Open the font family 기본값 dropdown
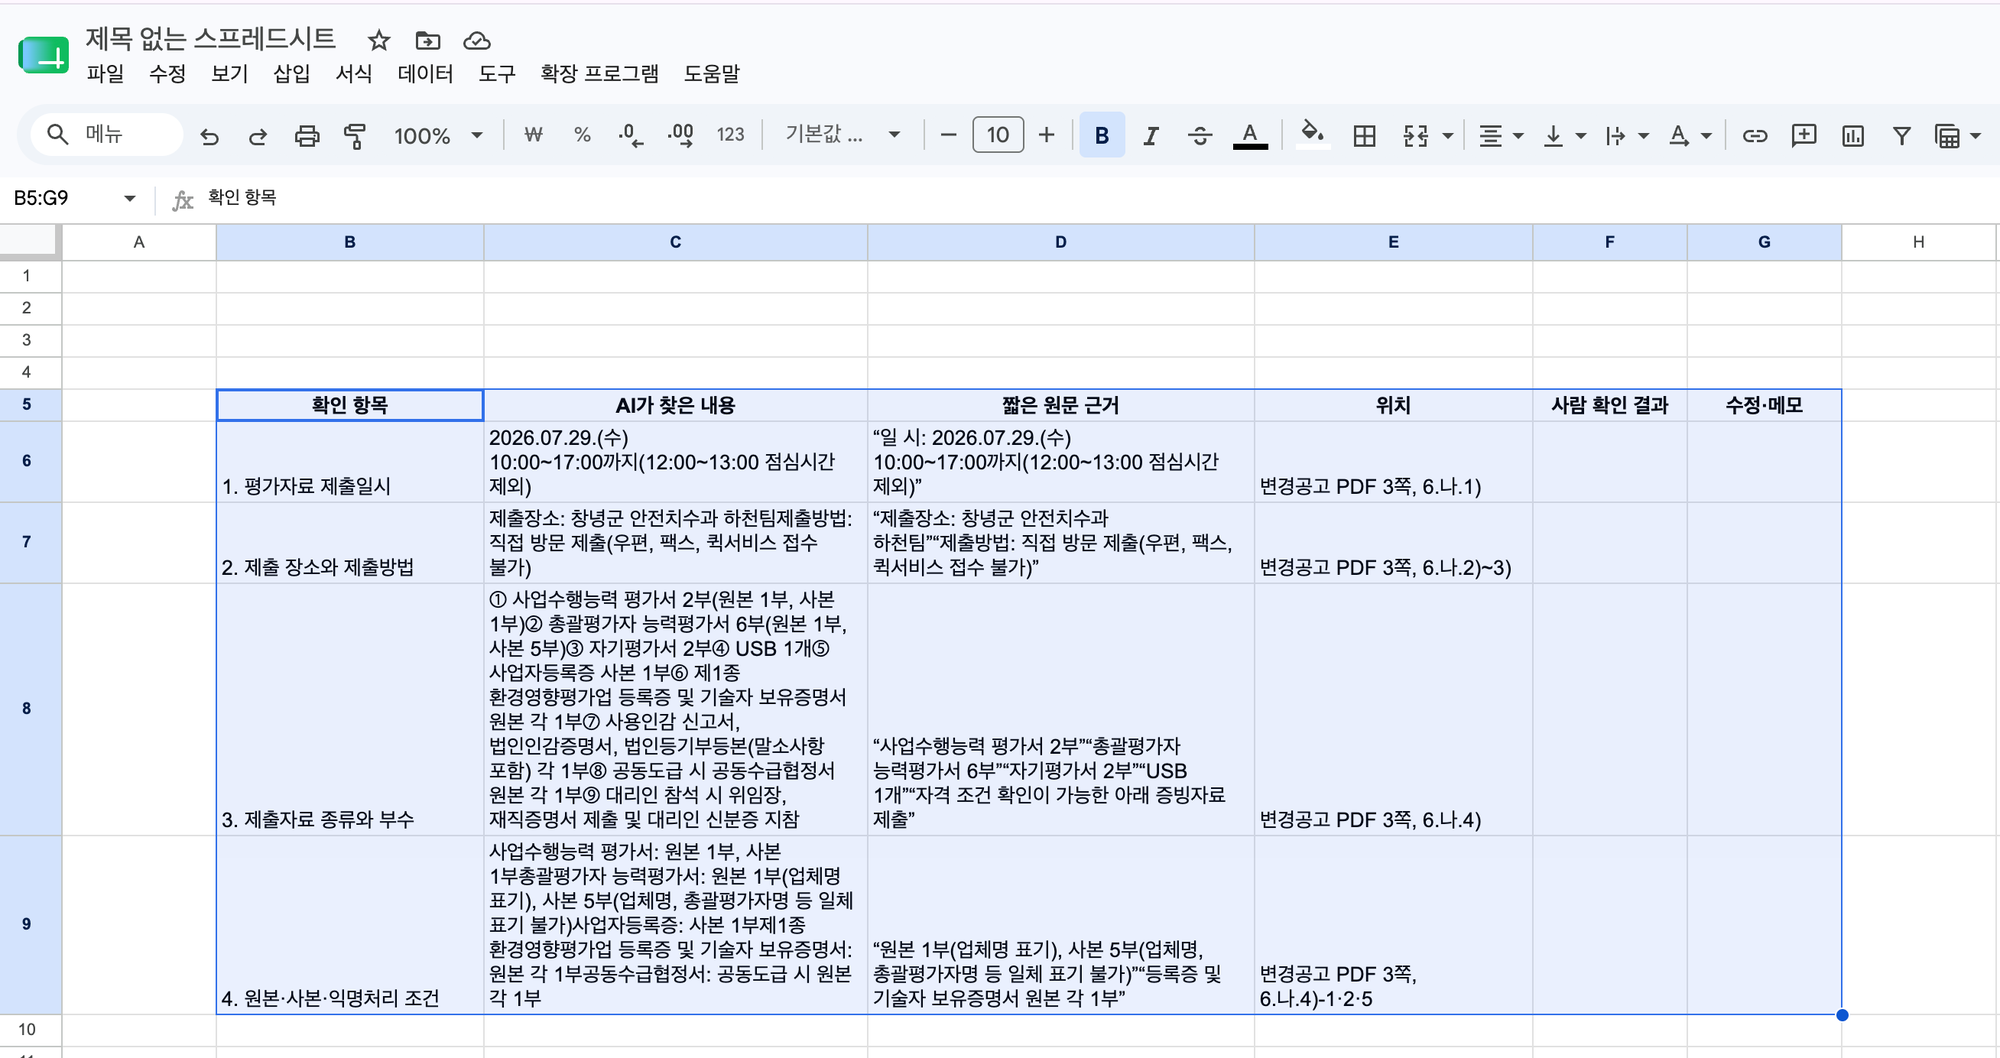This screenshot has width=2000, height=1058. tap(843, 135)
